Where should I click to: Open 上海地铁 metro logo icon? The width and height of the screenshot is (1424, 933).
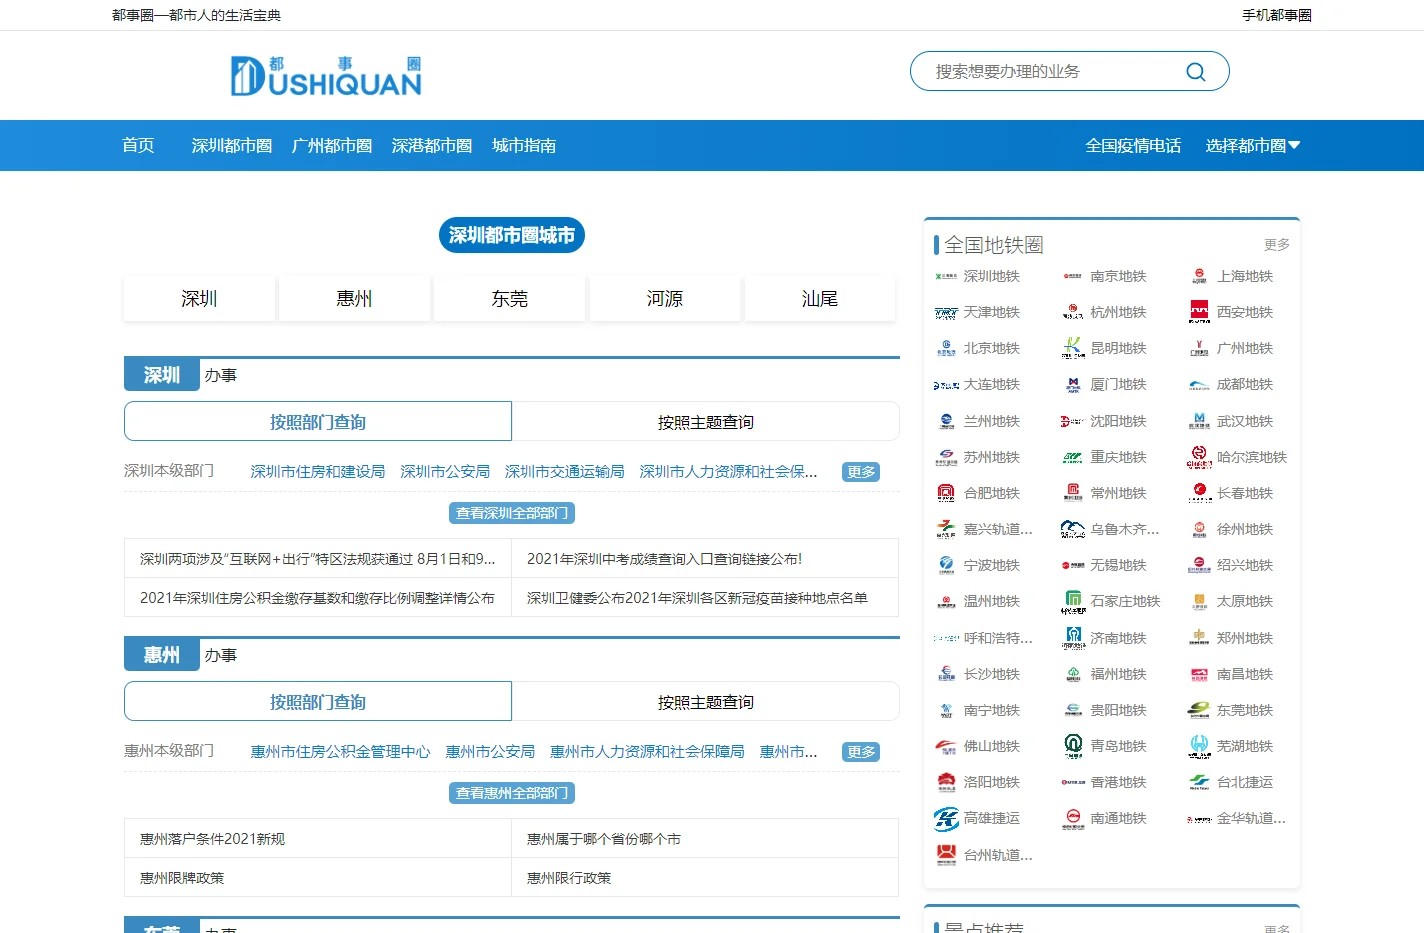pos(1199,276)
